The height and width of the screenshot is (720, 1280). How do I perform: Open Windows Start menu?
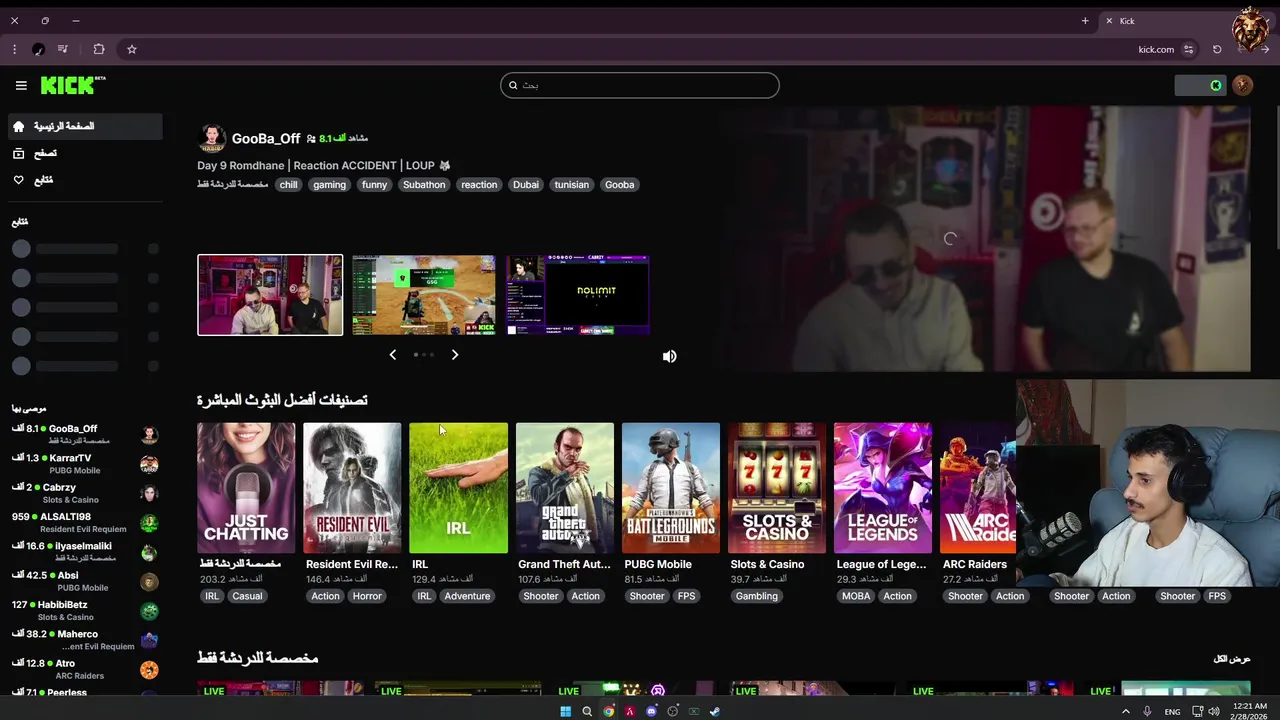pos(565,711)
